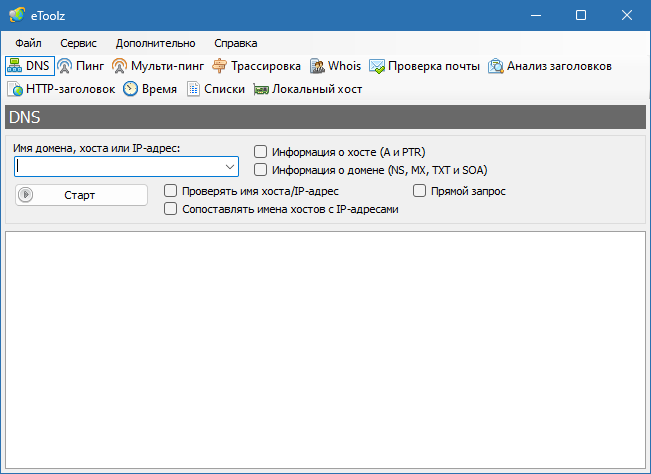Screen dimensions: 651x474
Task: Open the Whois lookup tool
Action: coord(335,66)
